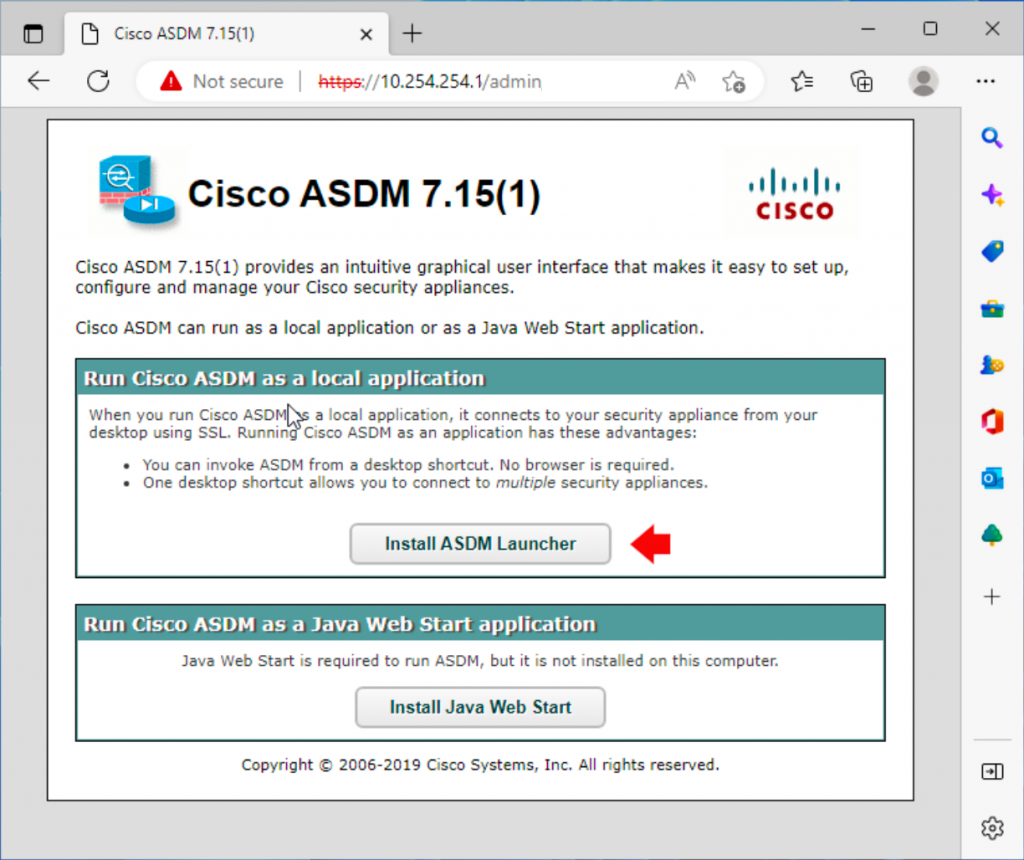Add this page to favorites

[734, 81]
